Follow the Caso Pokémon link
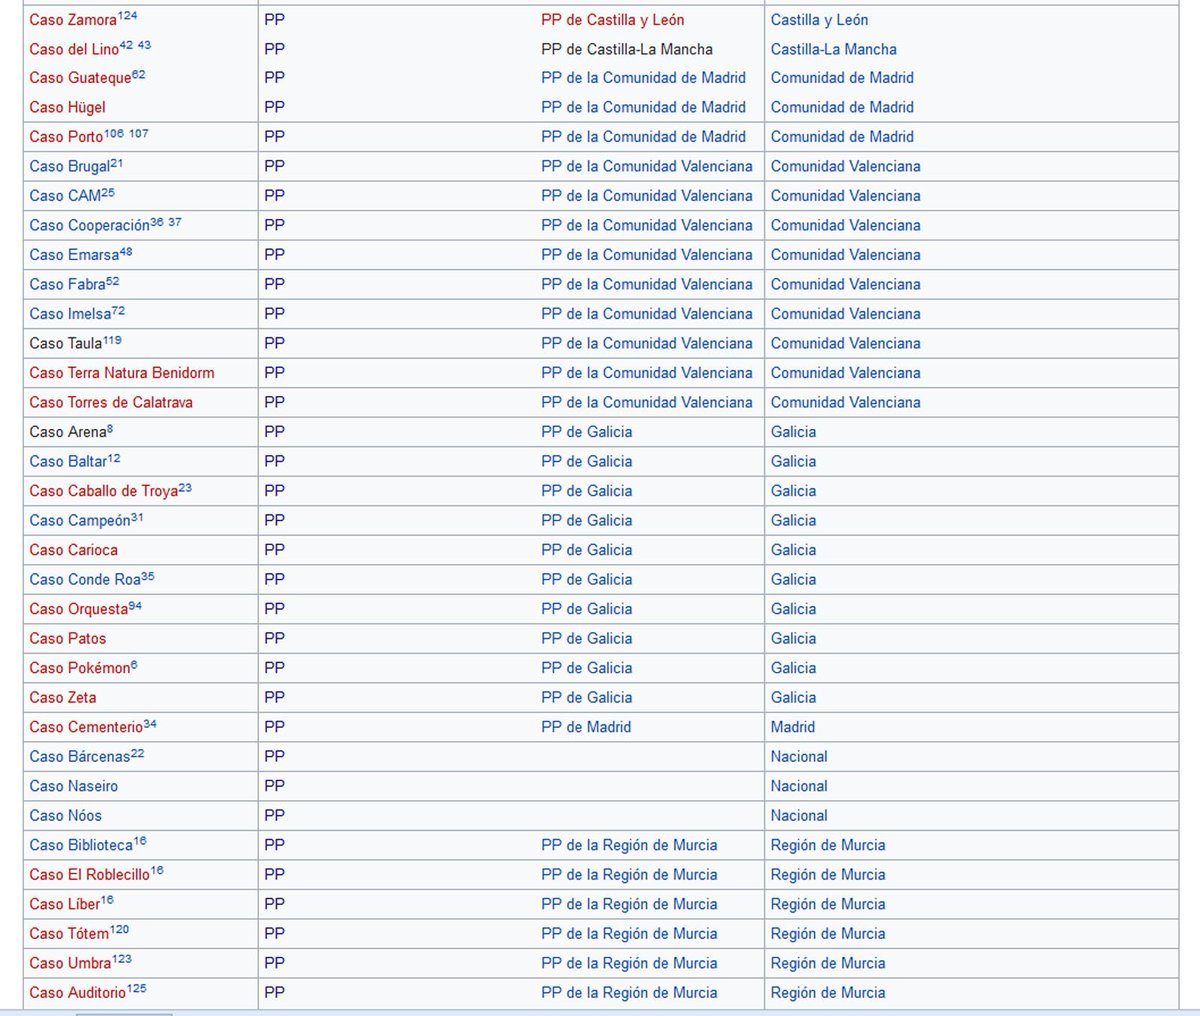Image resolution: width=1200 pixels, height=1016 pixels. point(80,668)
